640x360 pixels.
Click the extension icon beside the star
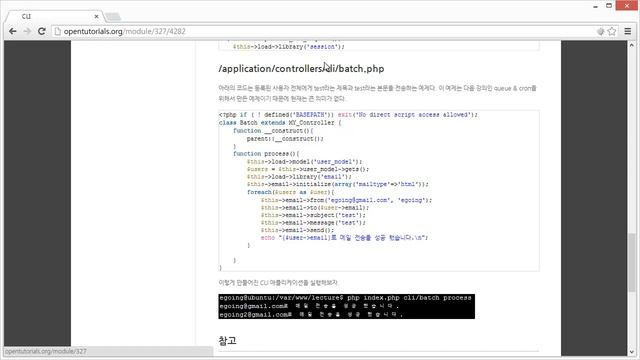[x=600, y=31]
